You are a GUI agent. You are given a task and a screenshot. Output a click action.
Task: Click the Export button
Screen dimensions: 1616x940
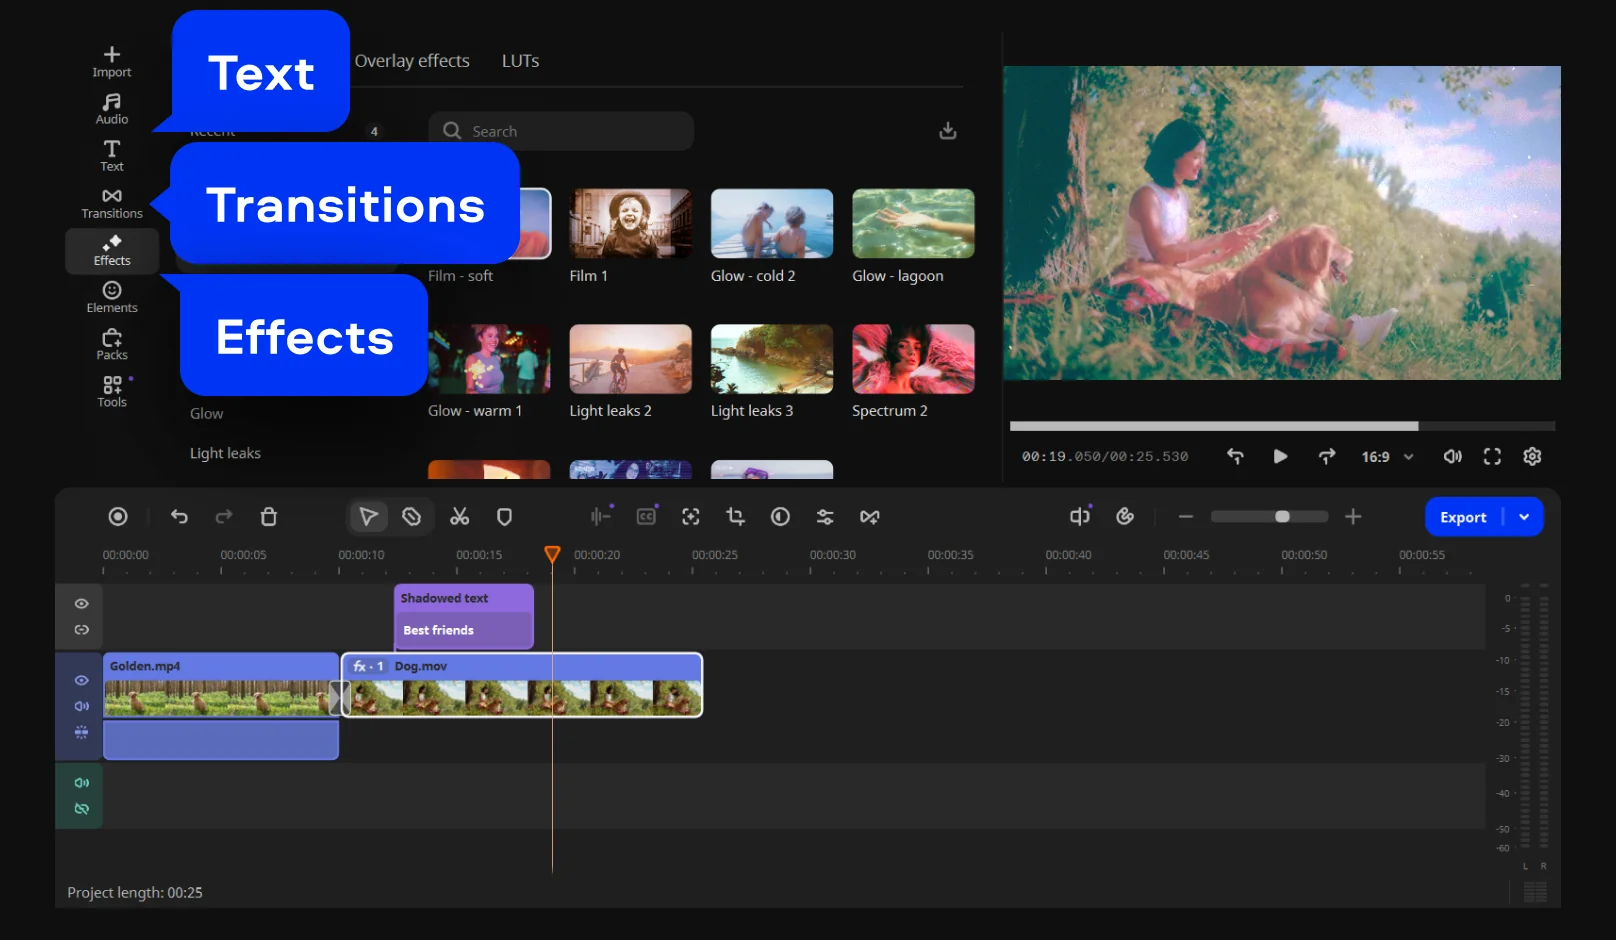[1463, 517]
